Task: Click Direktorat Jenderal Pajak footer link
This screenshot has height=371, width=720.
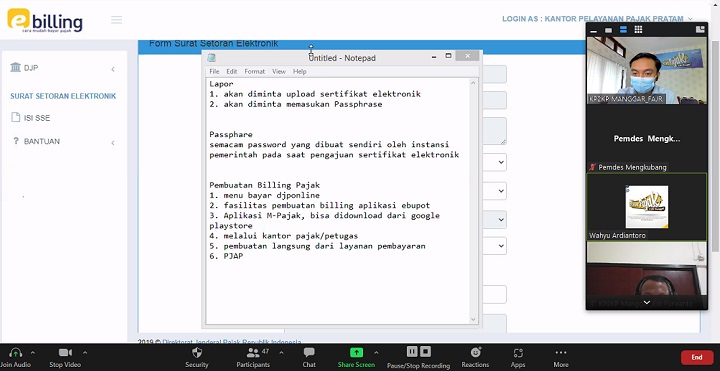Action: coord(232,342)
